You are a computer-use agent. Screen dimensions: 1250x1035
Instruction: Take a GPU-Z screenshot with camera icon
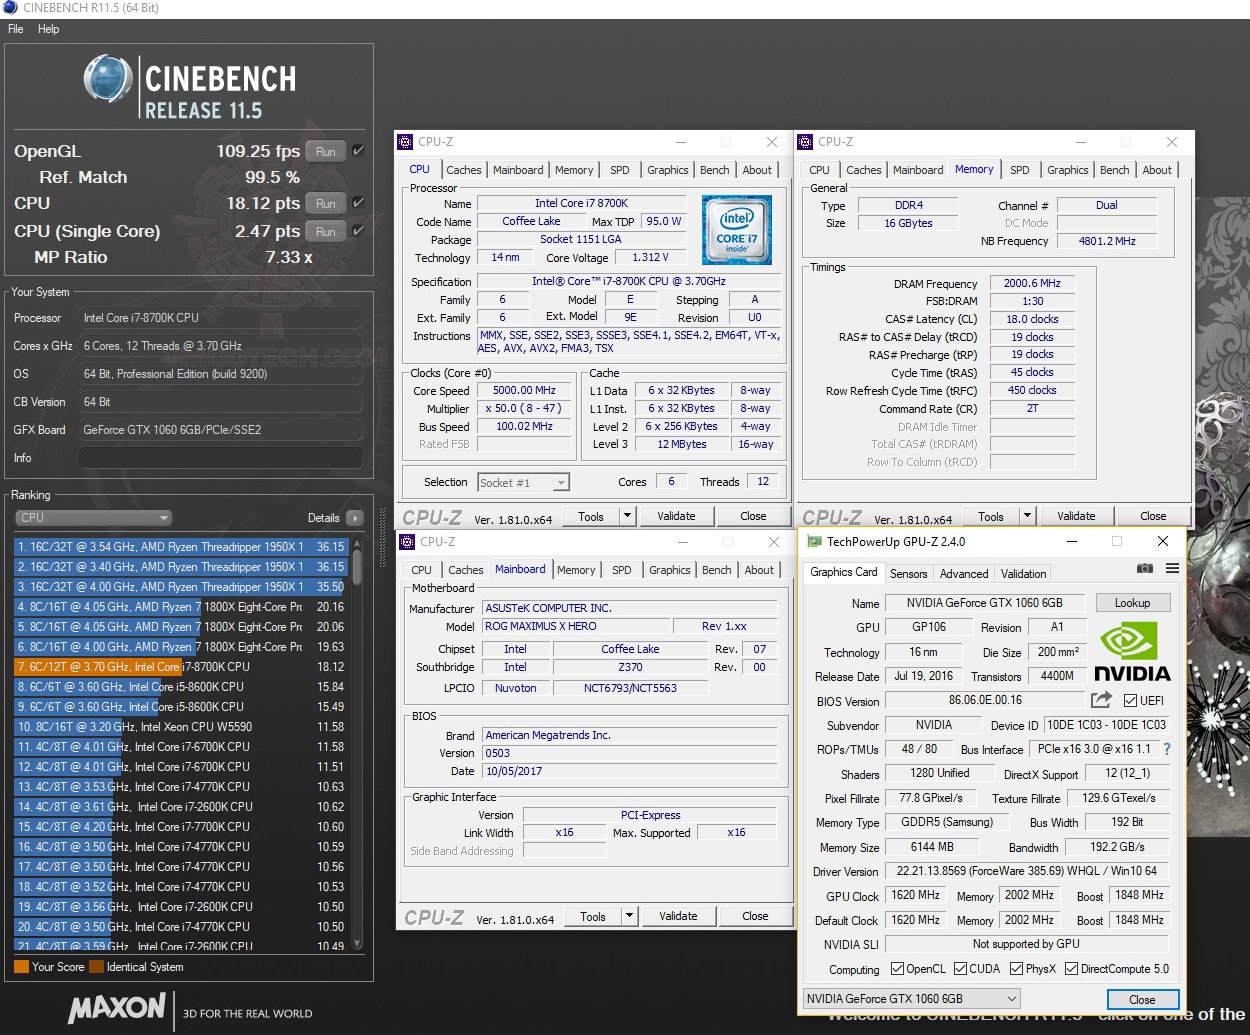1145,568
